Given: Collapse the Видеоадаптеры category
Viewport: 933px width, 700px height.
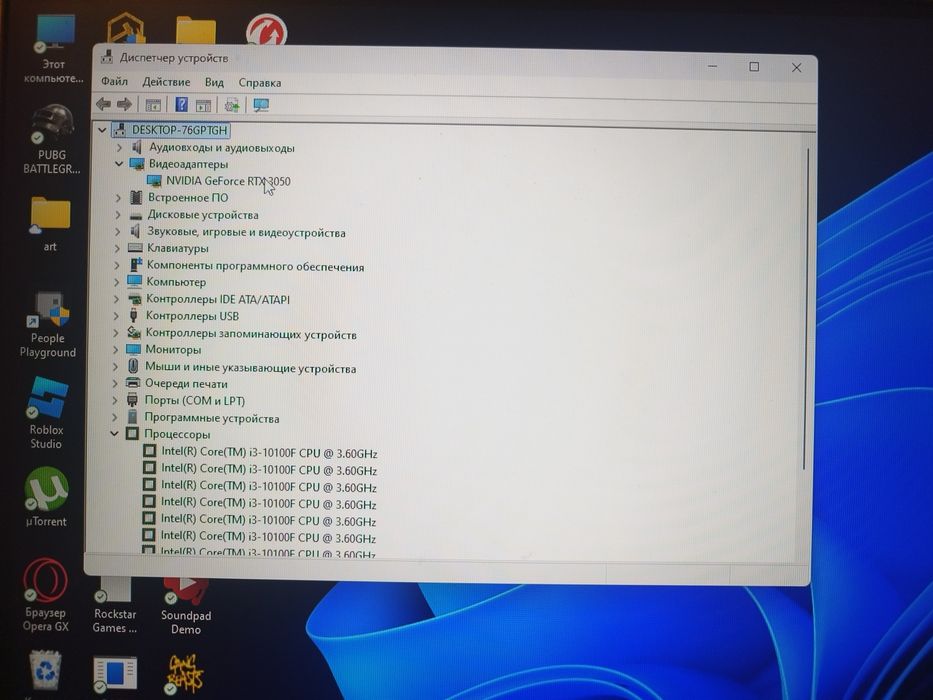Looking at the screenshot, I should [119, 164].
